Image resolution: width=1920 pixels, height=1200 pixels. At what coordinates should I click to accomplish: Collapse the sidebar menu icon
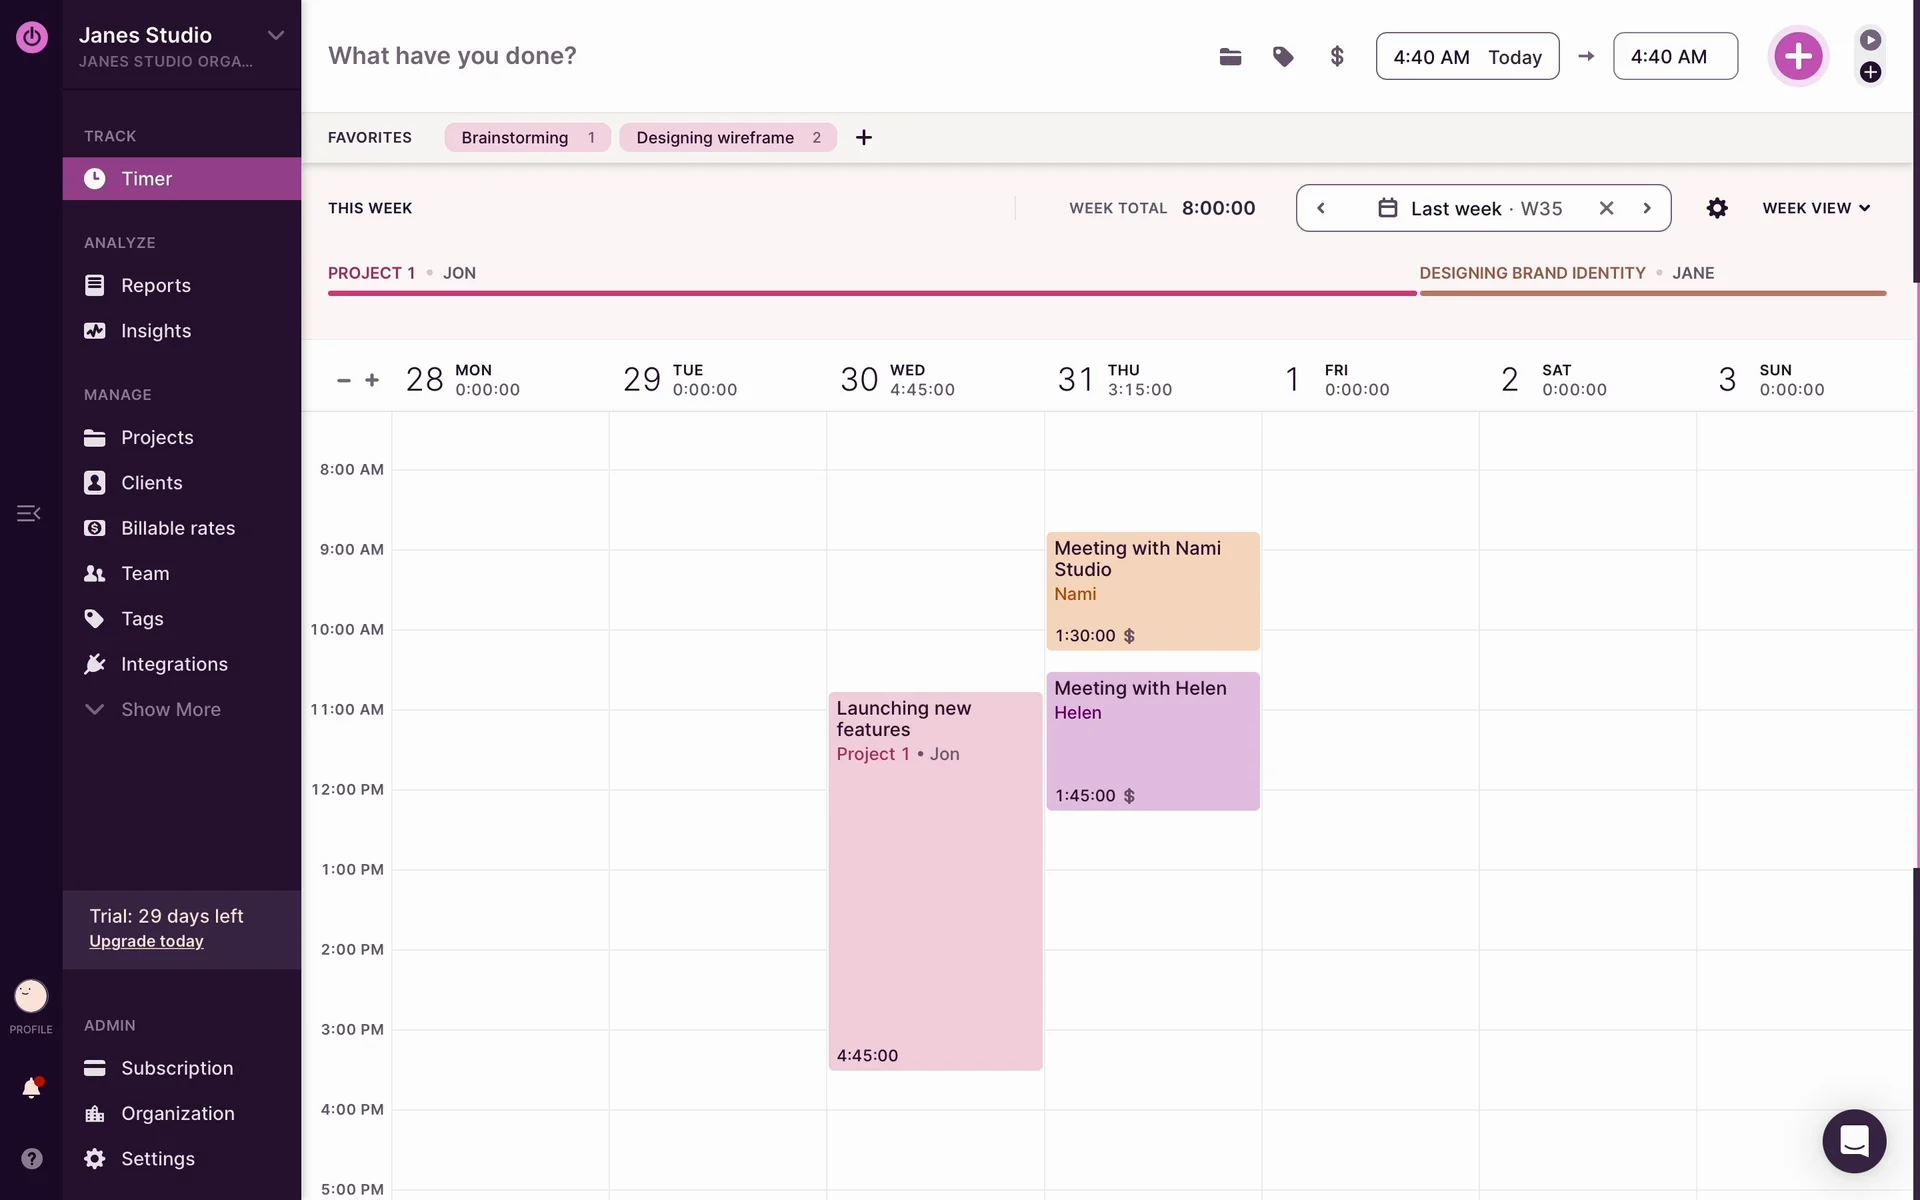(28, 513)
